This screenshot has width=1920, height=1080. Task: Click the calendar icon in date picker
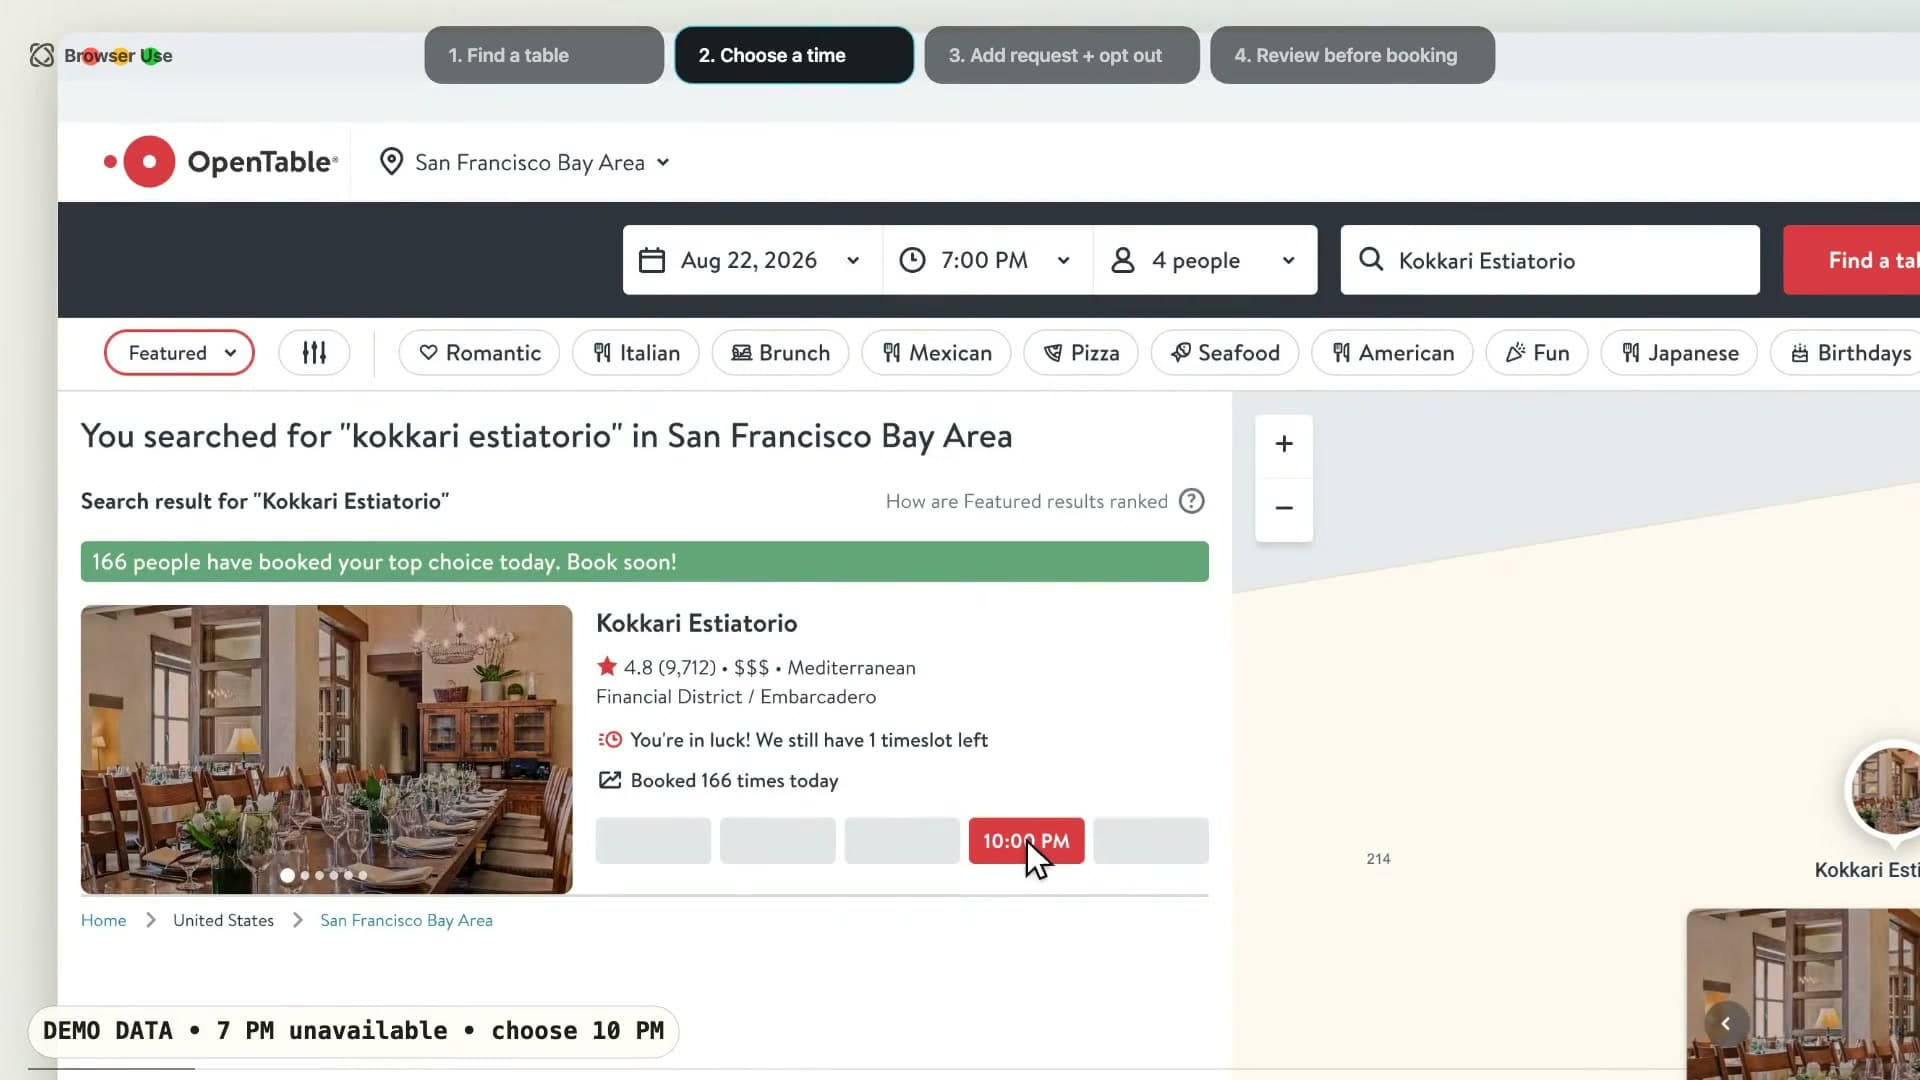tap(652, 260)
